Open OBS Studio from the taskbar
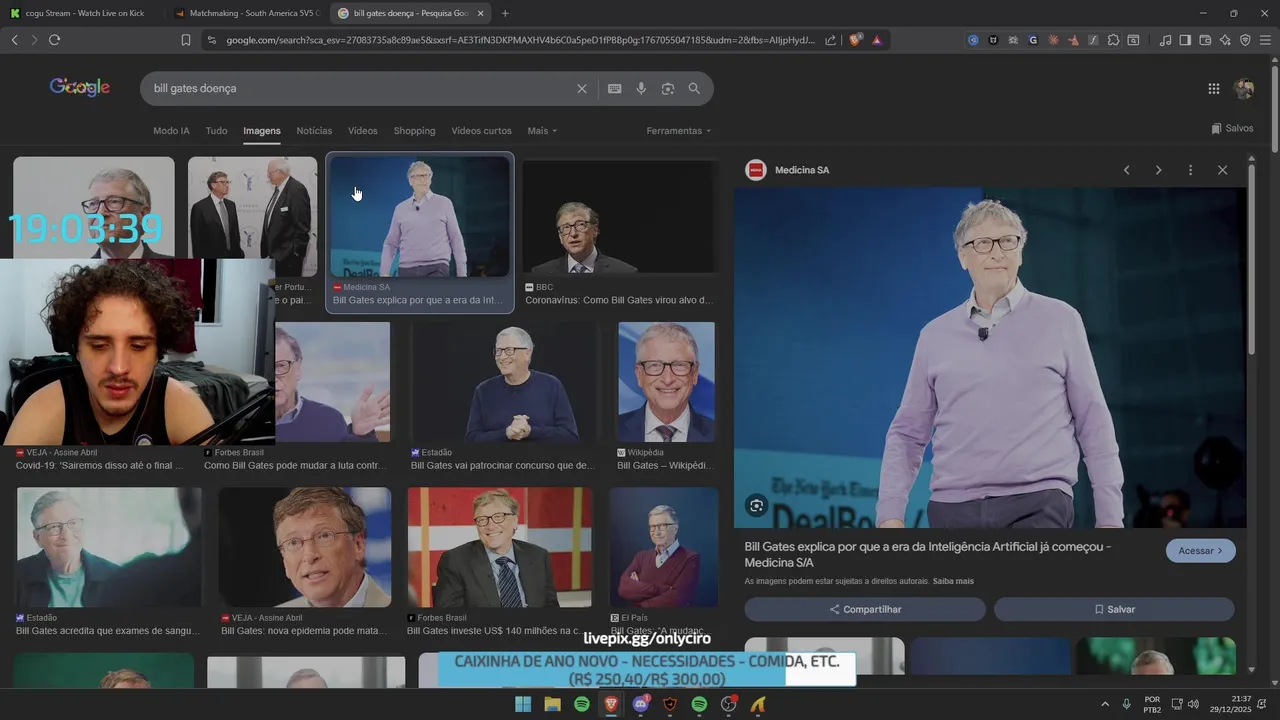 point(729,705)
